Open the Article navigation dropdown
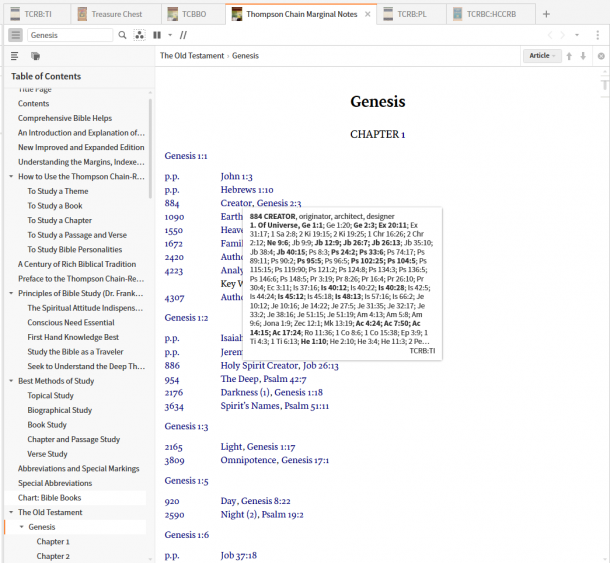Image resolution: width=610 pixels, height=563 pixels. coord(542,56)
